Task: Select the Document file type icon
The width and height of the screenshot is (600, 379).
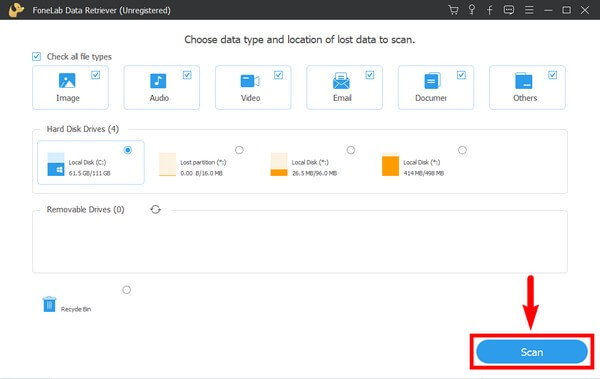Action: [x=432, y=81]
